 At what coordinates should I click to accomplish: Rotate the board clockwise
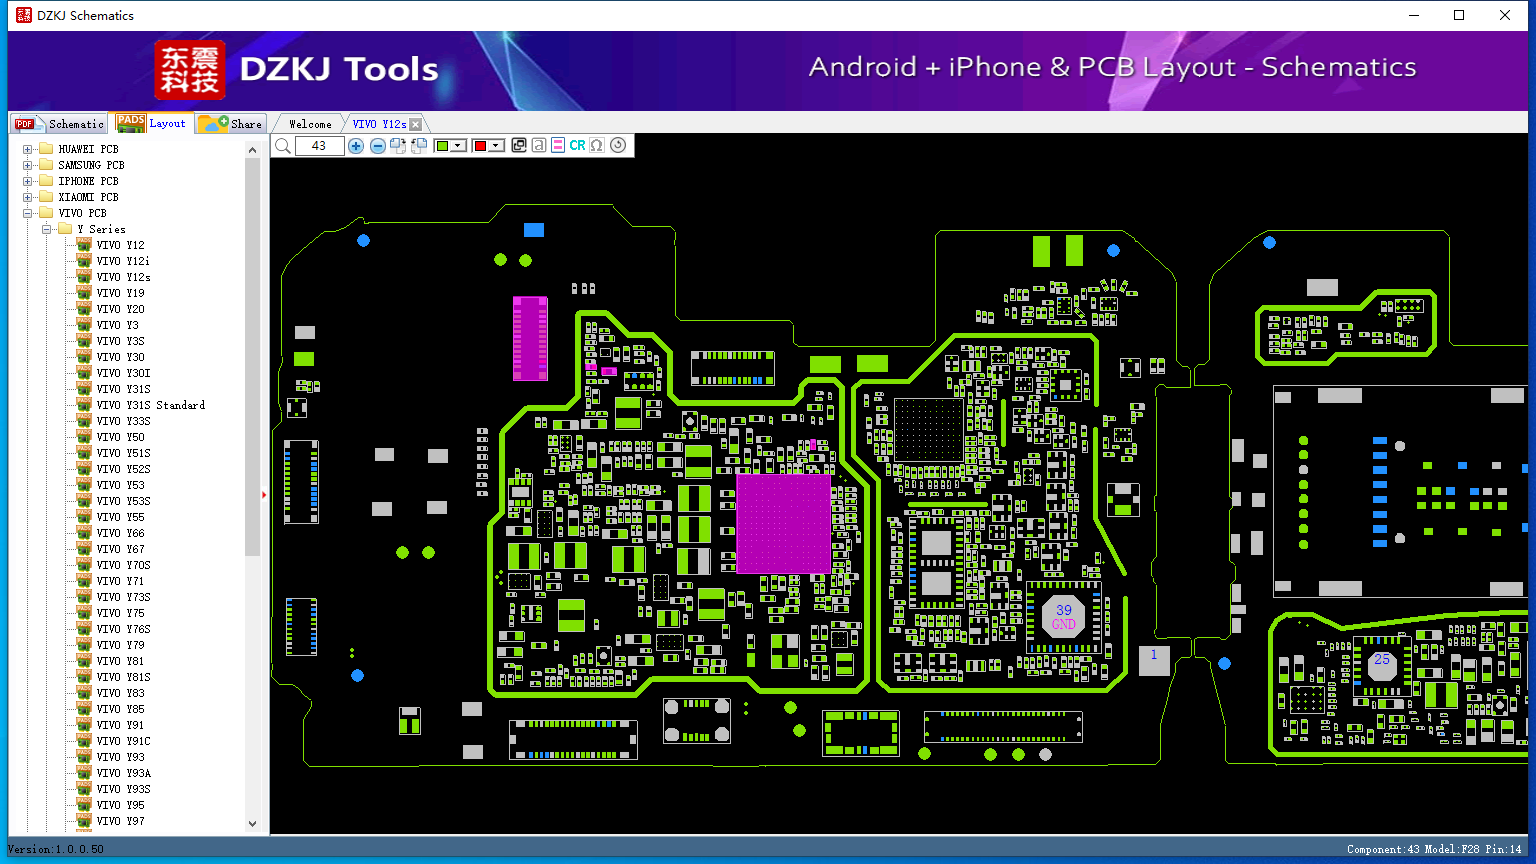pos(398,146)
